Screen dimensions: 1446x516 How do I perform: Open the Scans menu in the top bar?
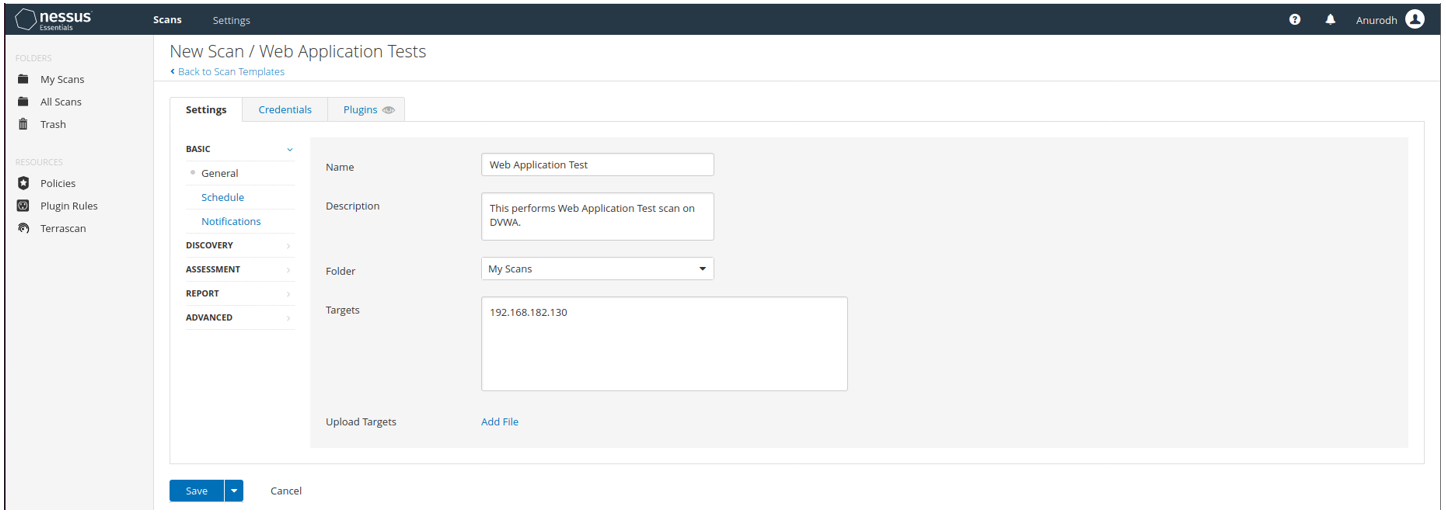167,20
